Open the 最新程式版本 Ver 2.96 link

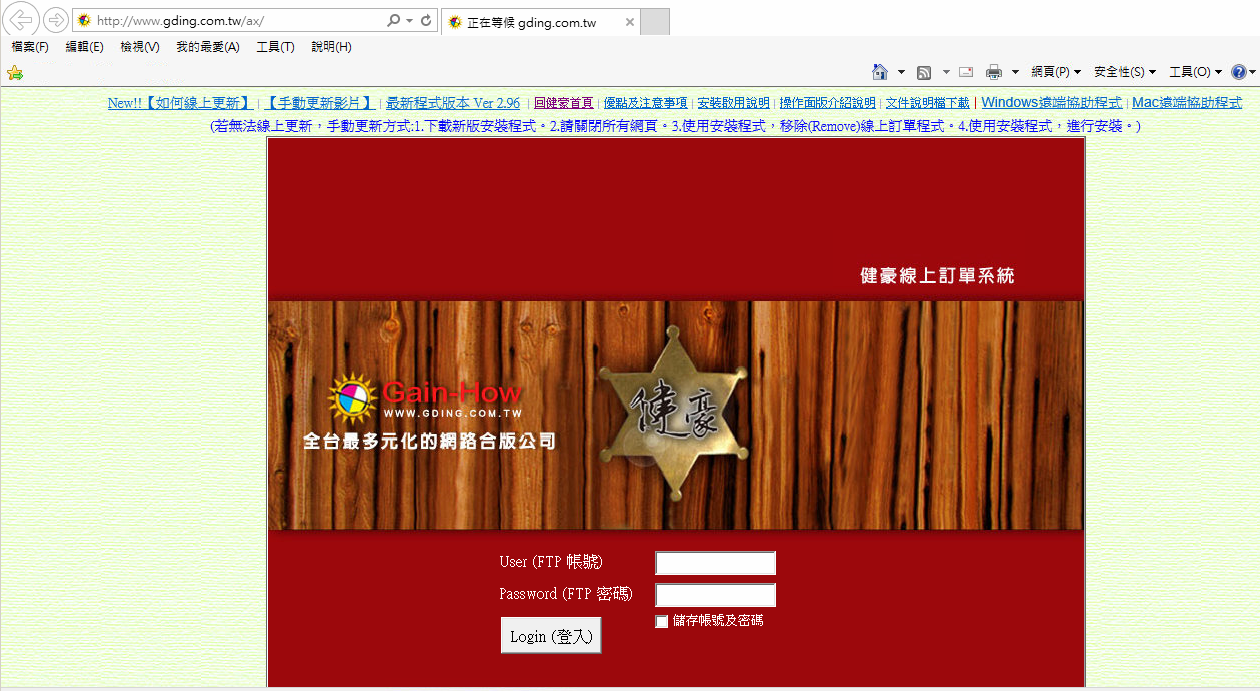click(453, 103)
